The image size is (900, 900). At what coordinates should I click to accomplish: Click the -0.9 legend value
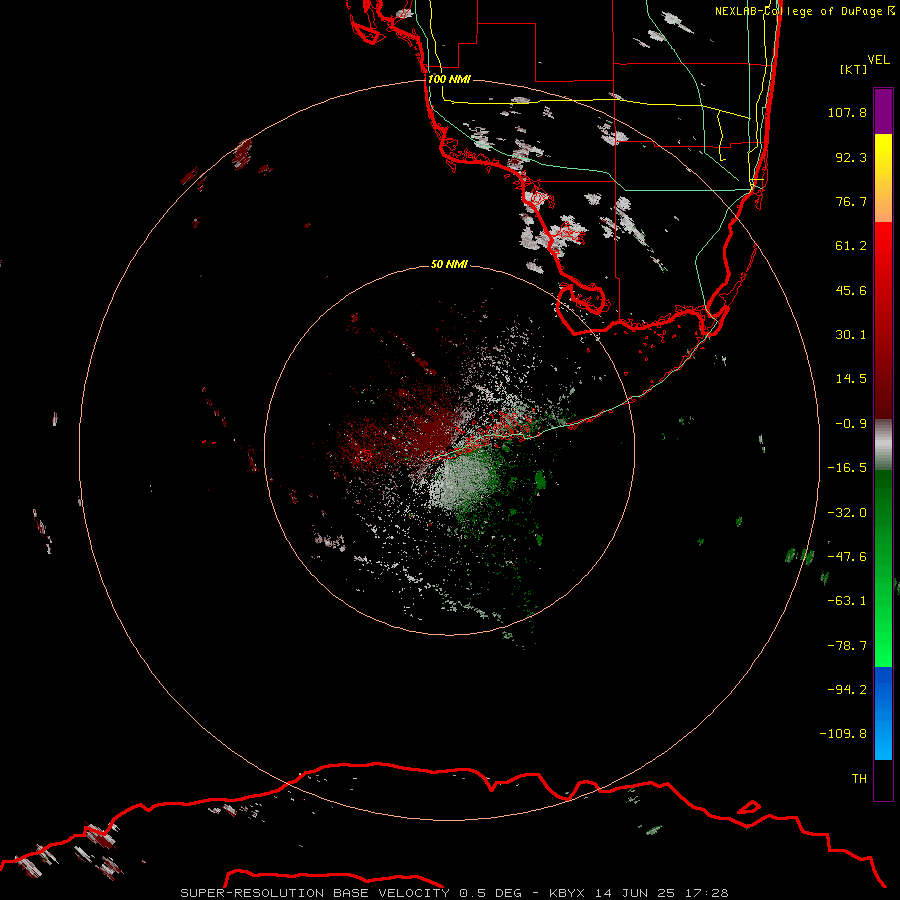[x=851, y=424]
